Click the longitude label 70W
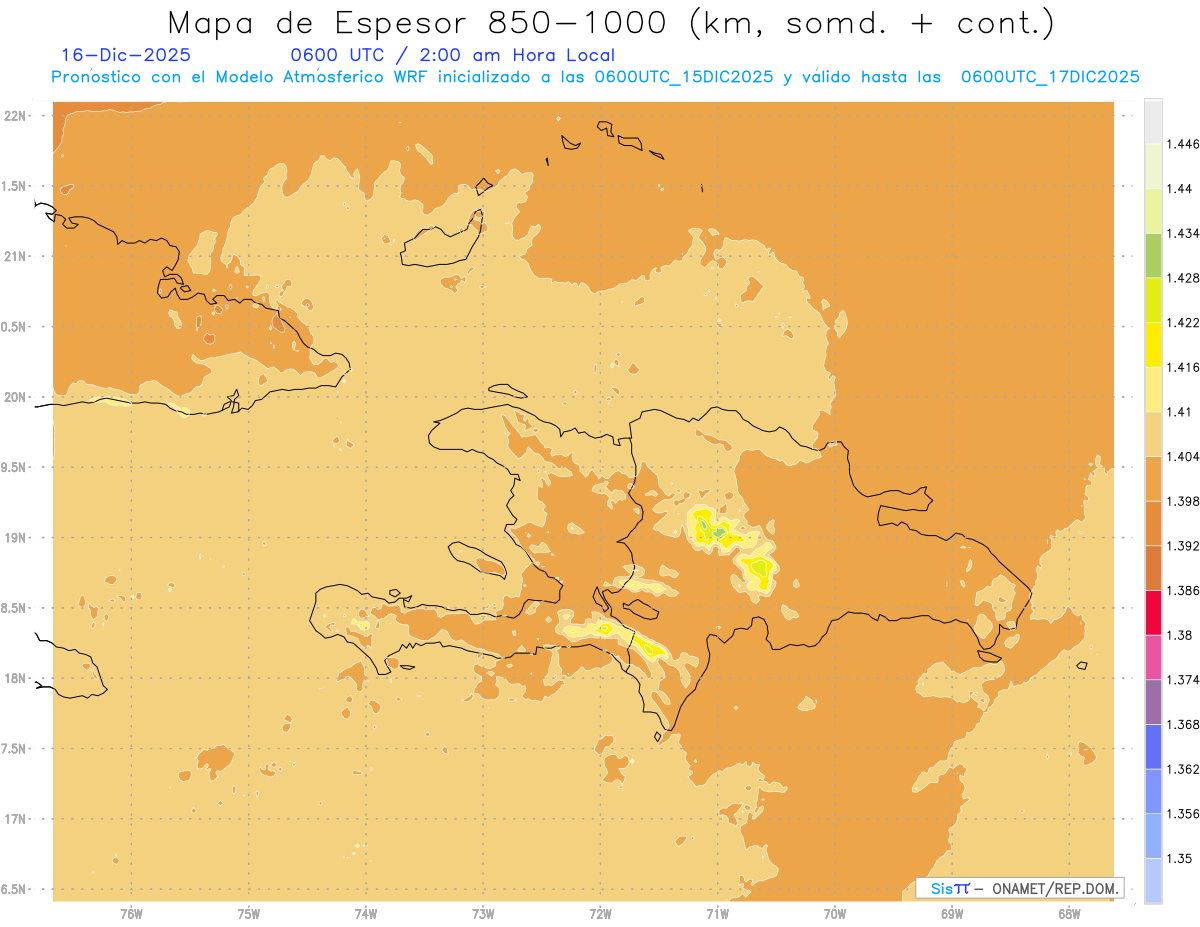Screen dimensions: 1200x927 pos(835,913)
